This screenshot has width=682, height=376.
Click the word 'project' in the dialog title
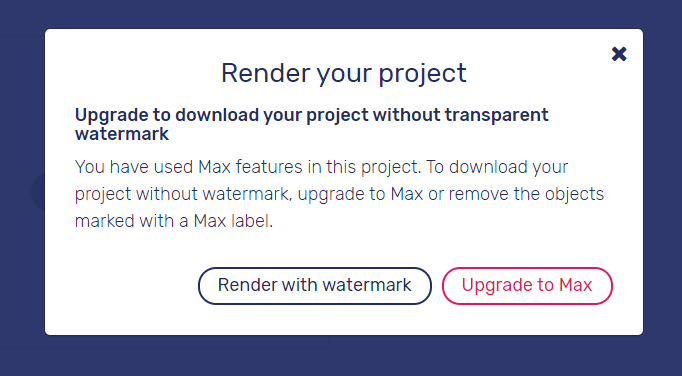422,74
